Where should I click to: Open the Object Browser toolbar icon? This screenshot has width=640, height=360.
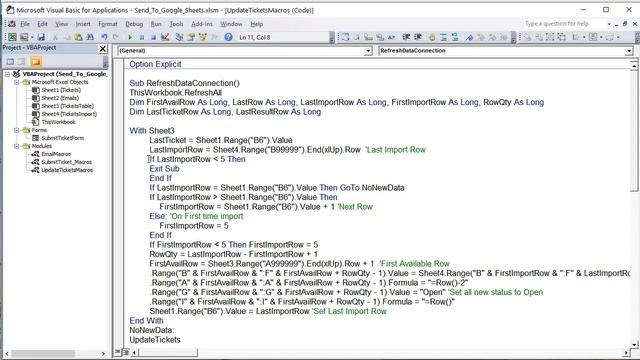tap(202, 37)
